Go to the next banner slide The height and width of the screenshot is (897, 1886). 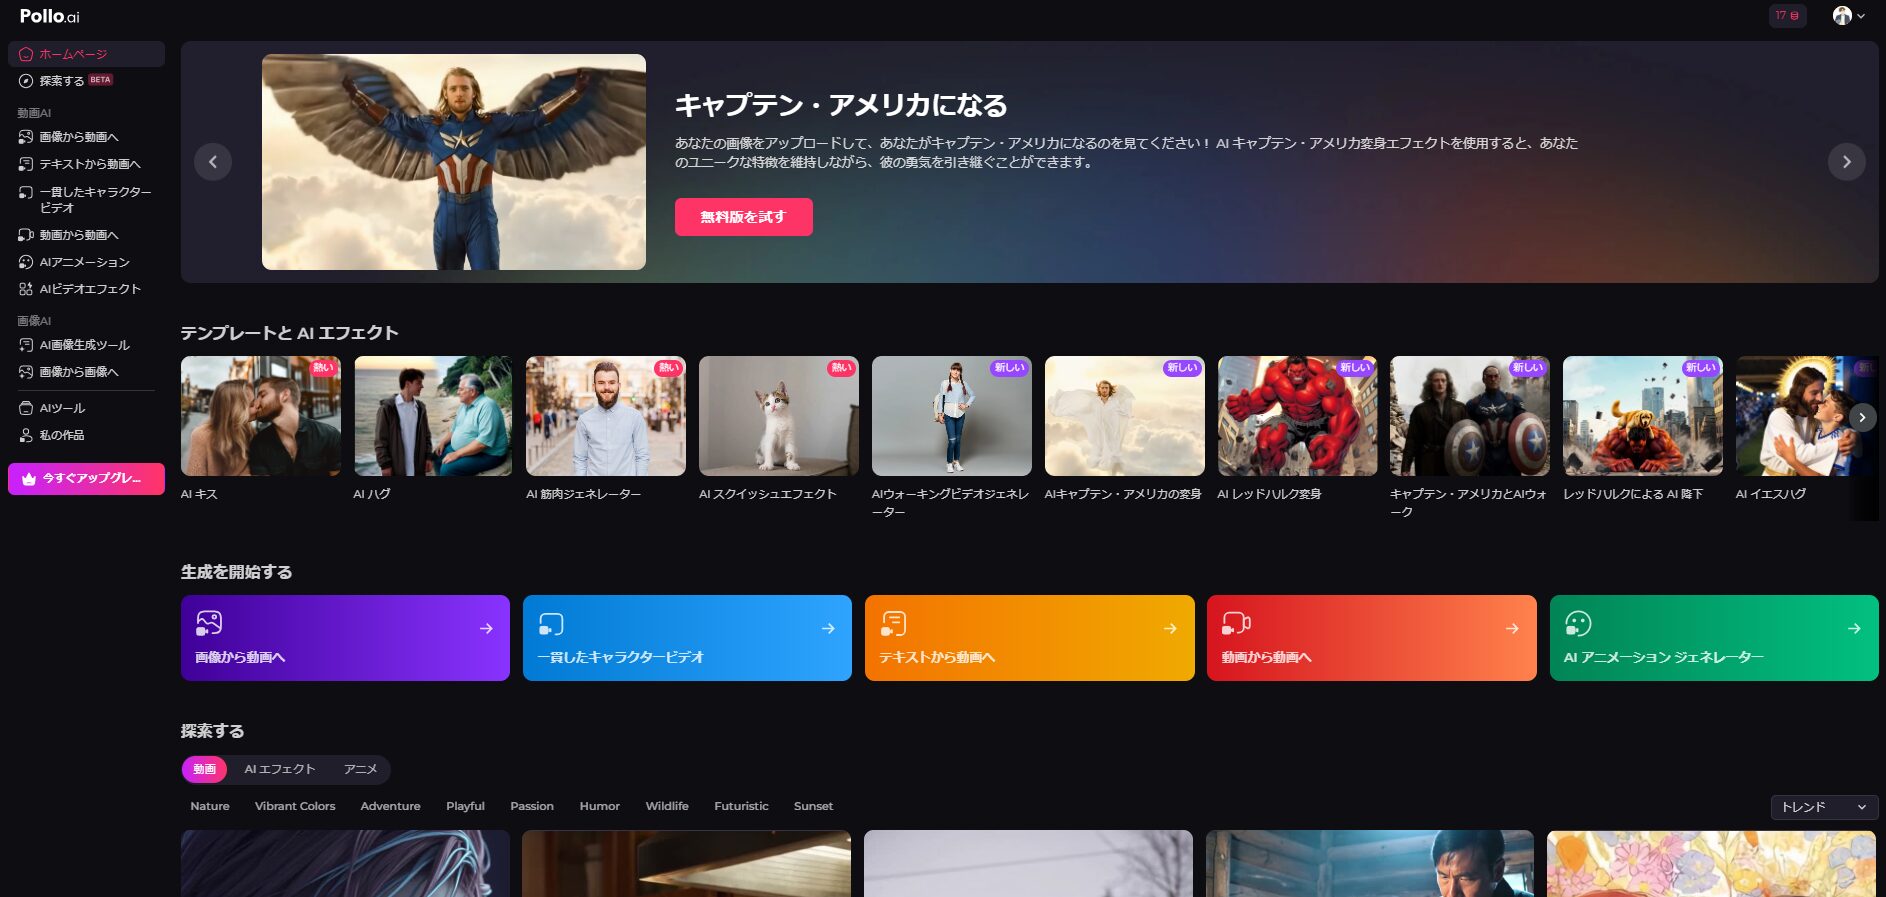pyautogui.click(x=1846, y=162)
